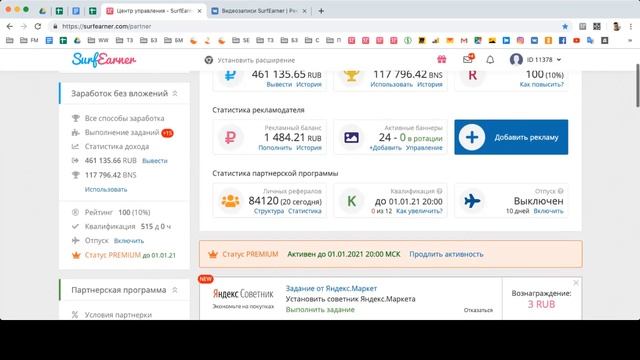Go back to the previous page
The image size is (640, 360).
(x=10, y=26)
